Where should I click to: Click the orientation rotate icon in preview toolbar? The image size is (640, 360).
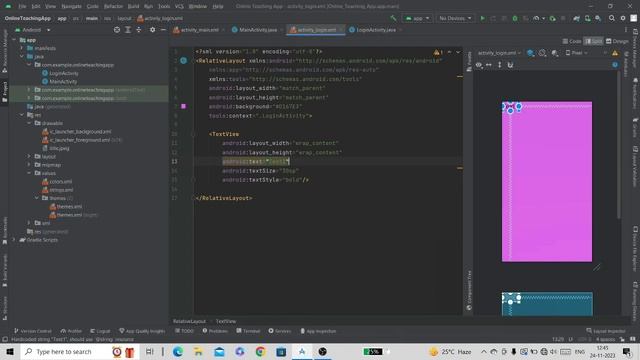542,53
